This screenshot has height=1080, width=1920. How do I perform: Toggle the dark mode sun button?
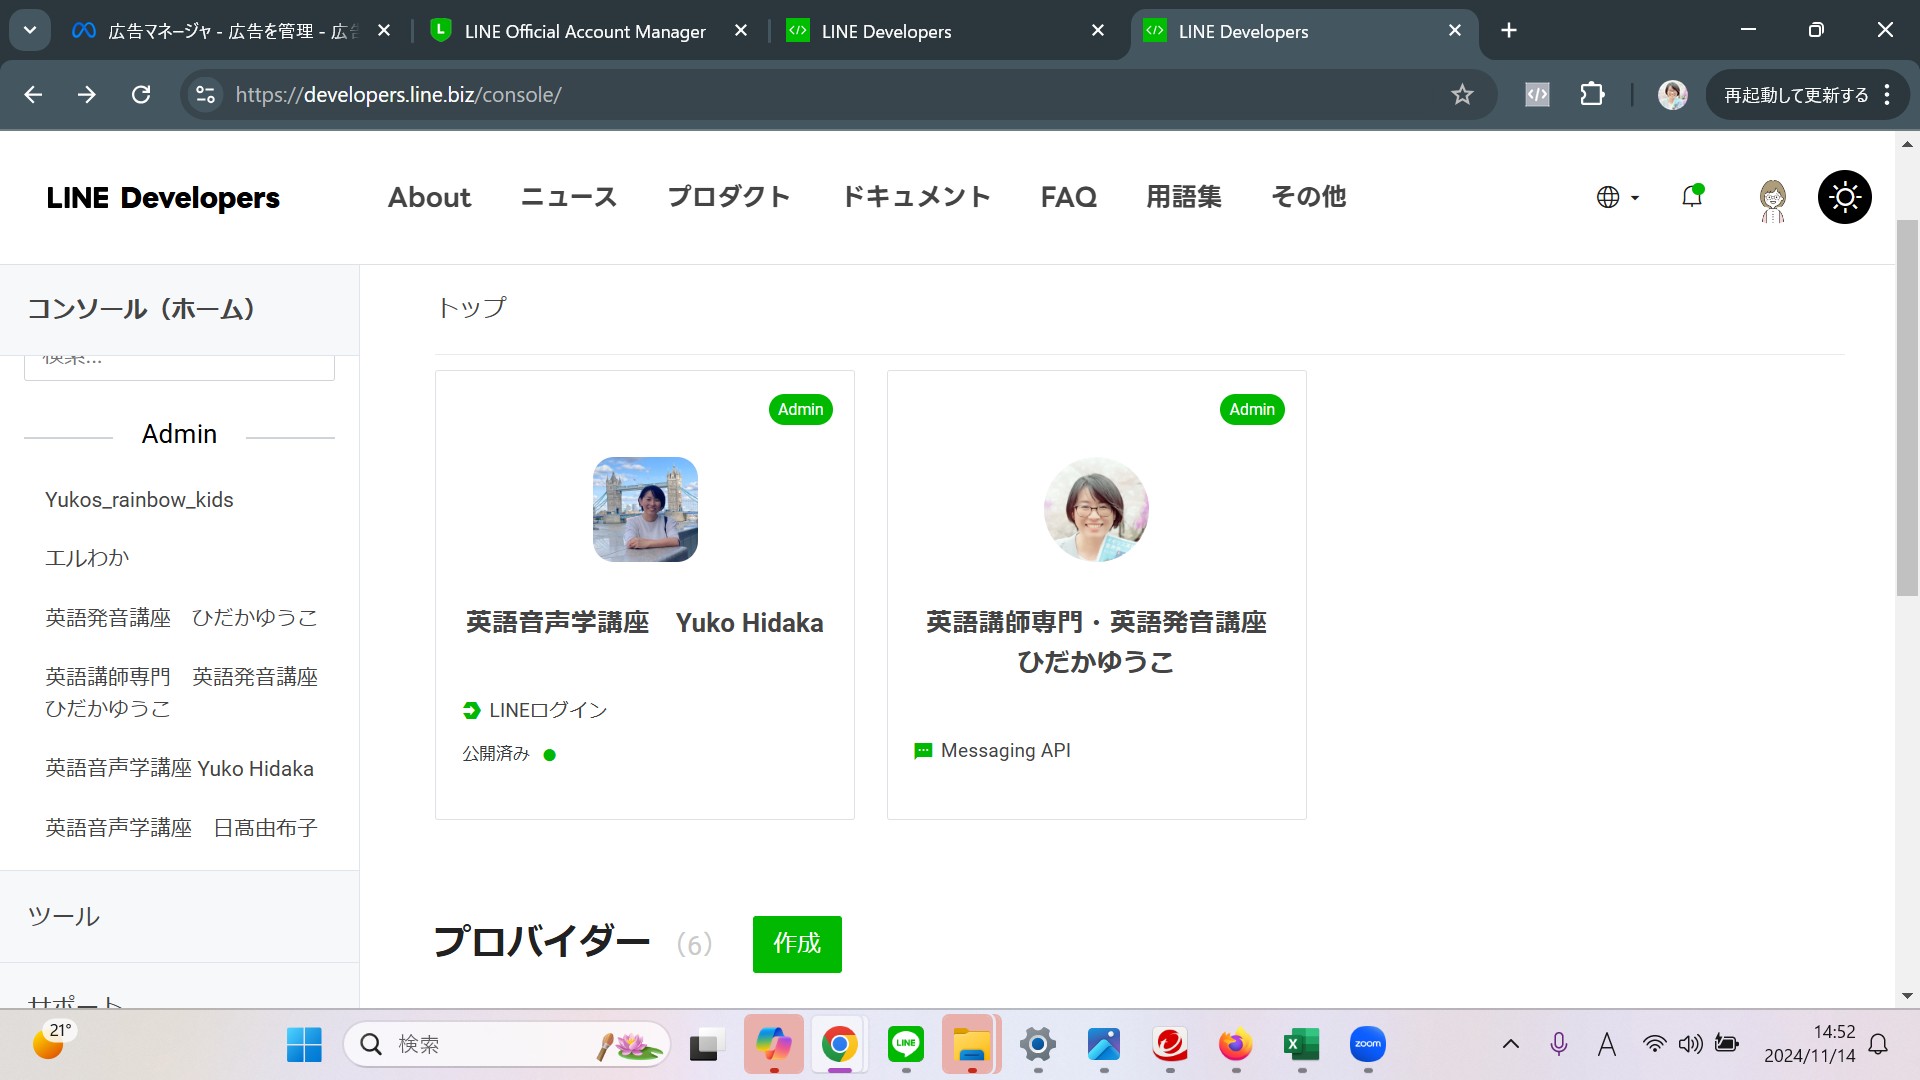pyautogui.click(x=1844, y=197)
